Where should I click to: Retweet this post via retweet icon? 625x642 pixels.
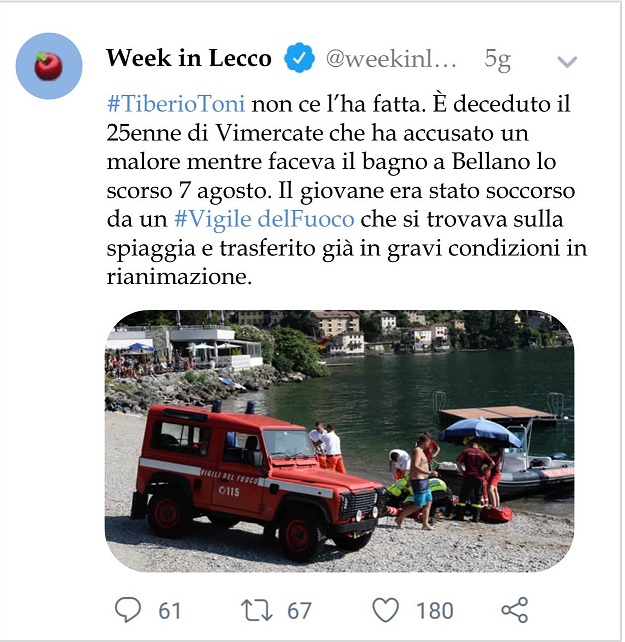pos(257,610)
